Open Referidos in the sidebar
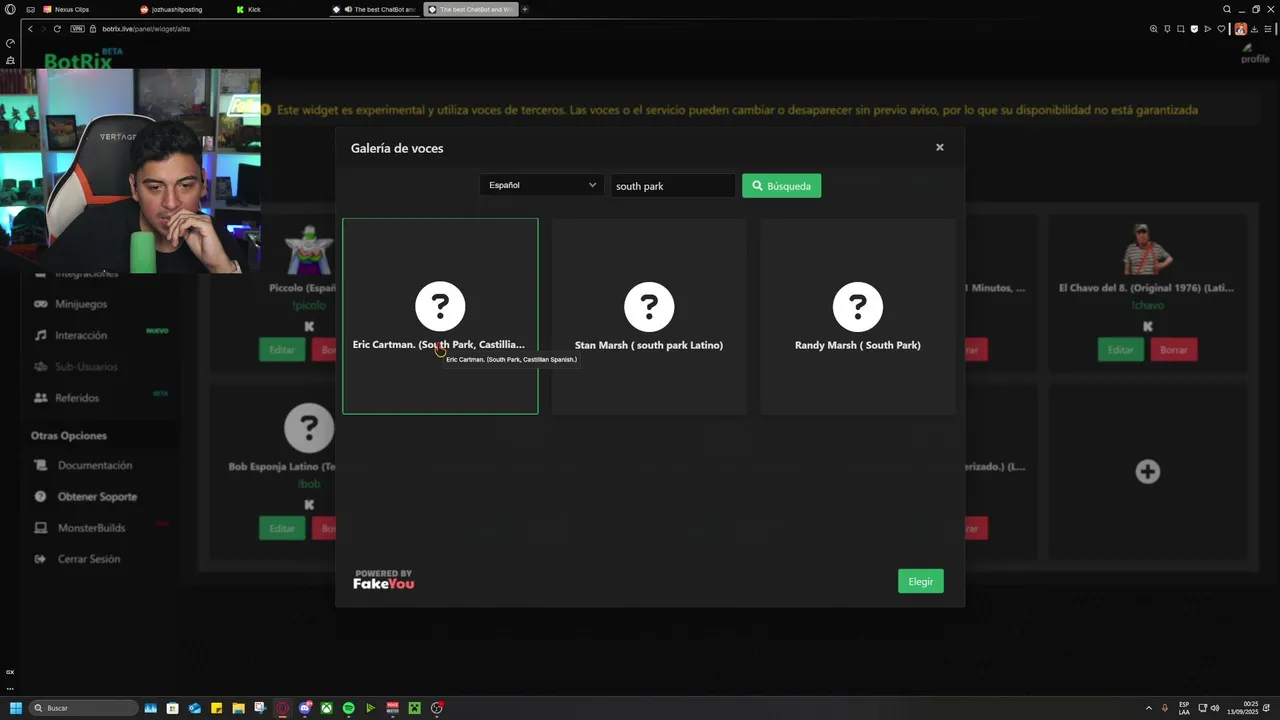 point(77,398)
